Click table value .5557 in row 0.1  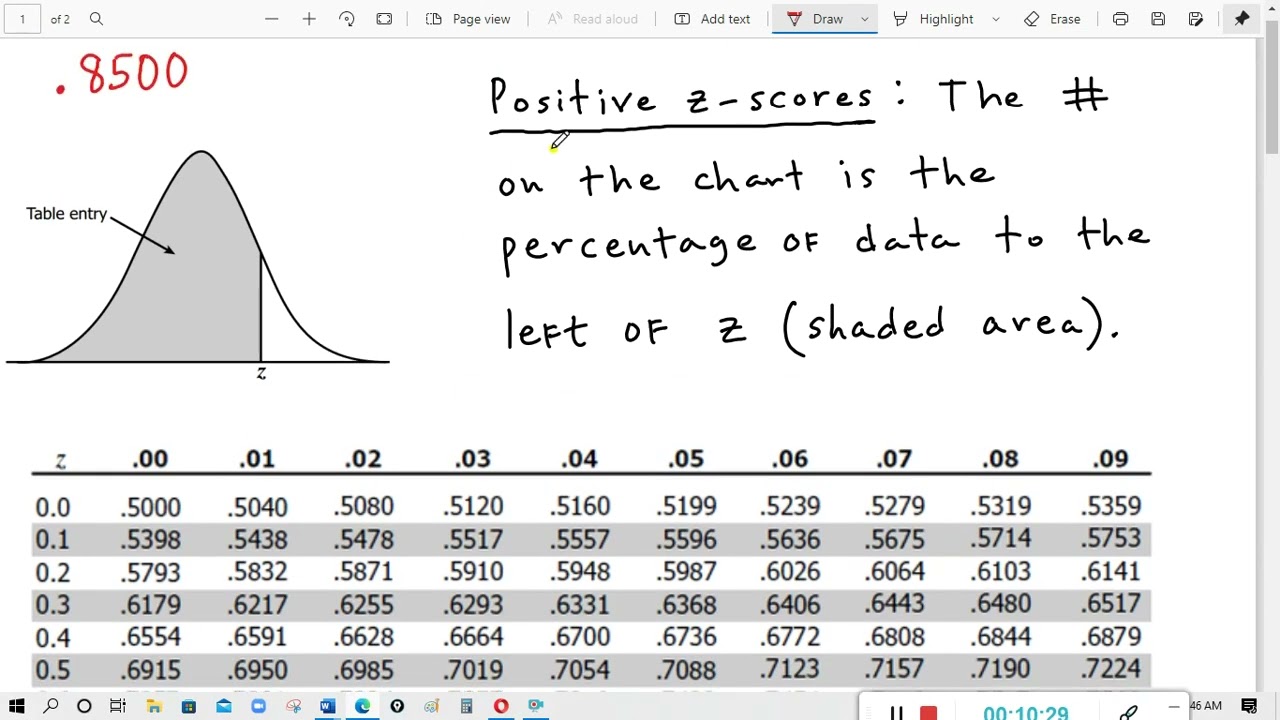click(579, 540)
